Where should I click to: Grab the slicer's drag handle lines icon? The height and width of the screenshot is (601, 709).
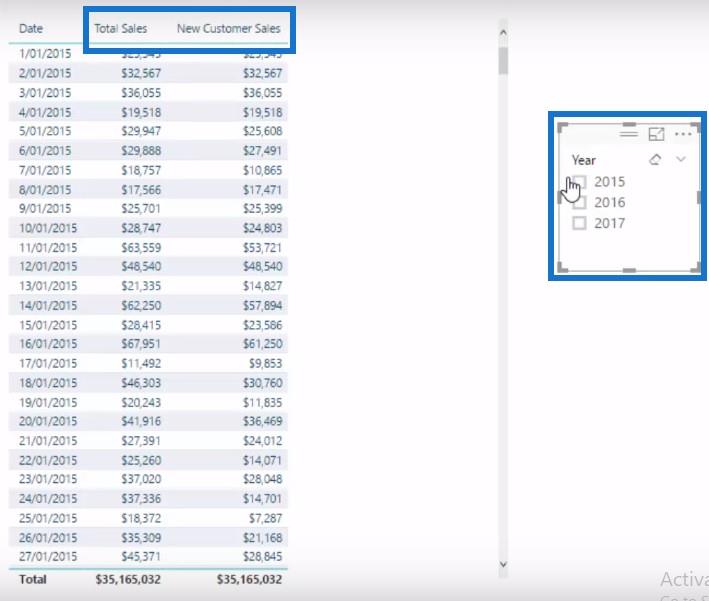pos(629,133)
